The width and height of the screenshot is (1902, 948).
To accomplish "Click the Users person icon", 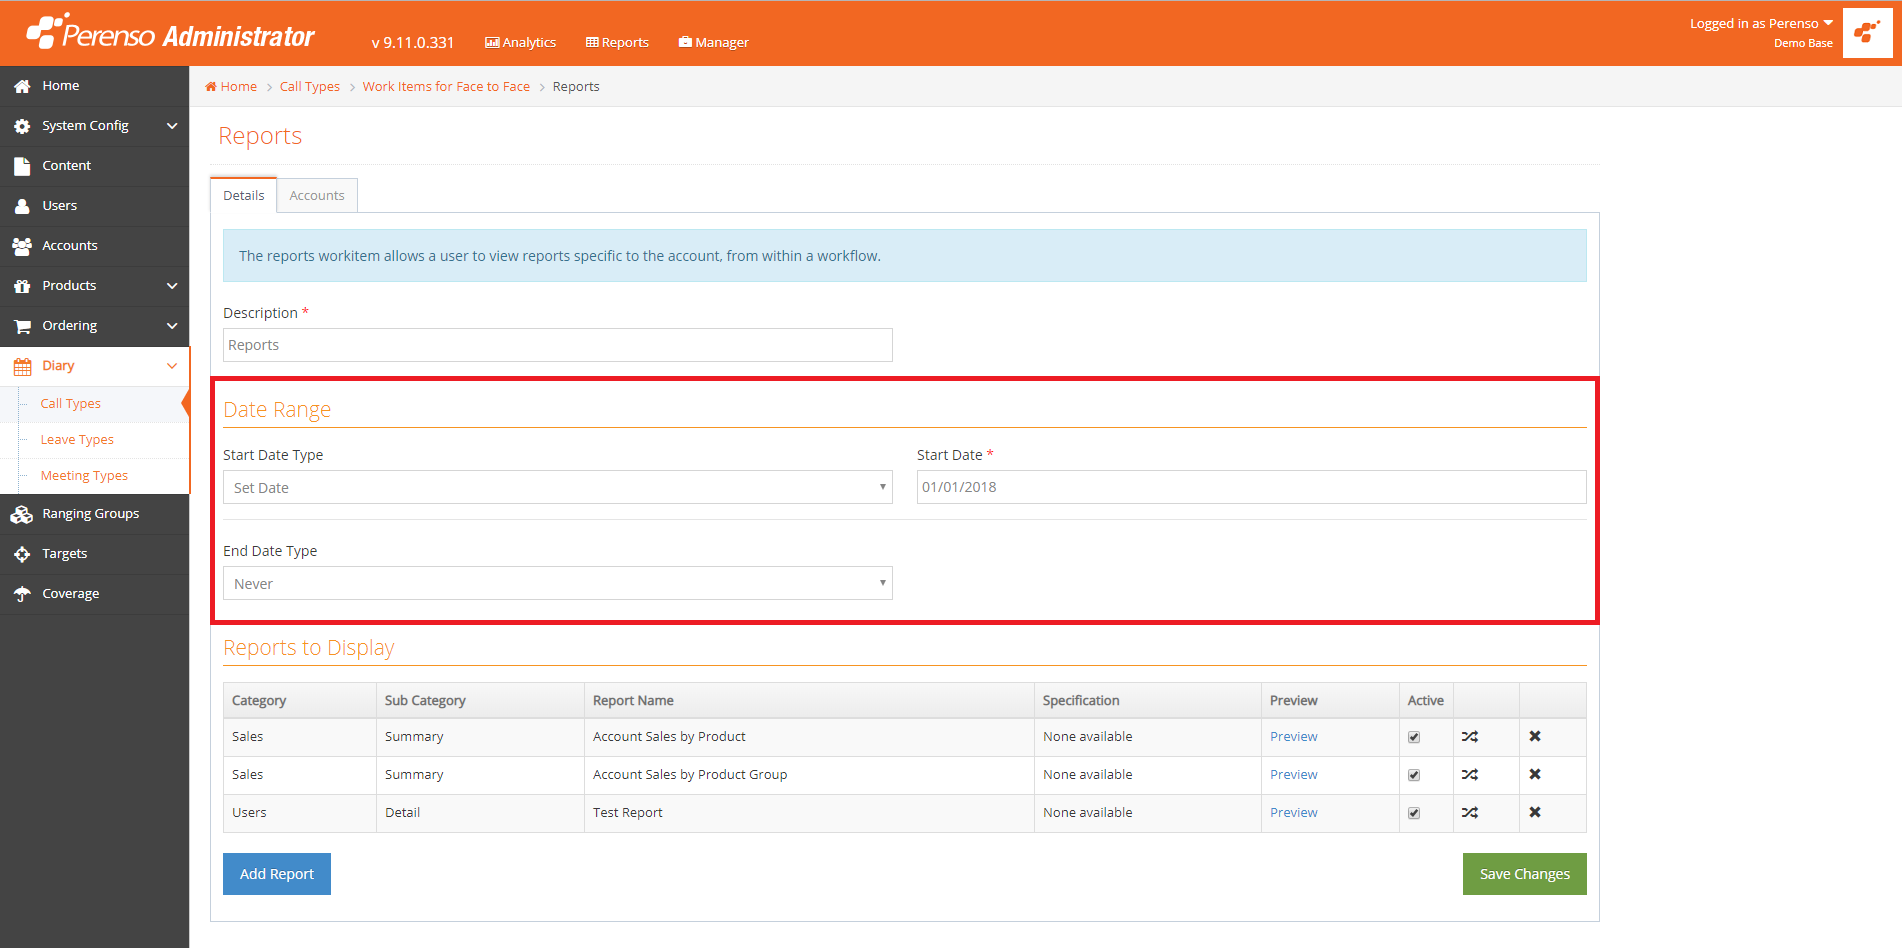I will pyautogui.click(x=22, y=206).
